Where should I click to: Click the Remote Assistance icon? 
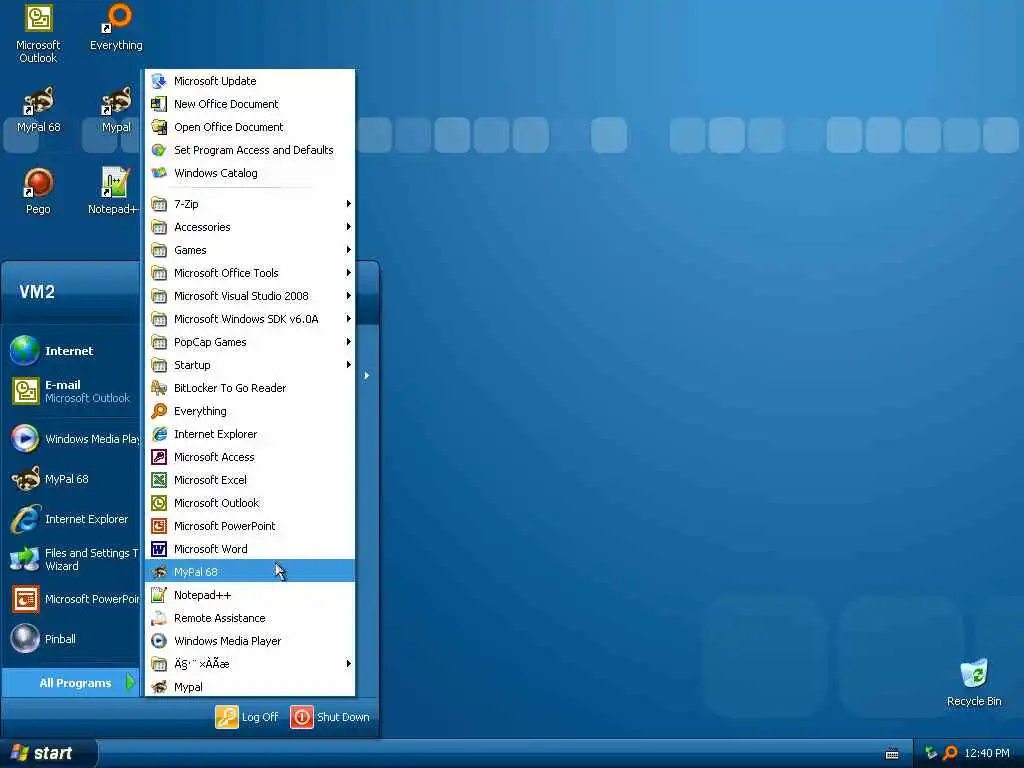[159, 618]
